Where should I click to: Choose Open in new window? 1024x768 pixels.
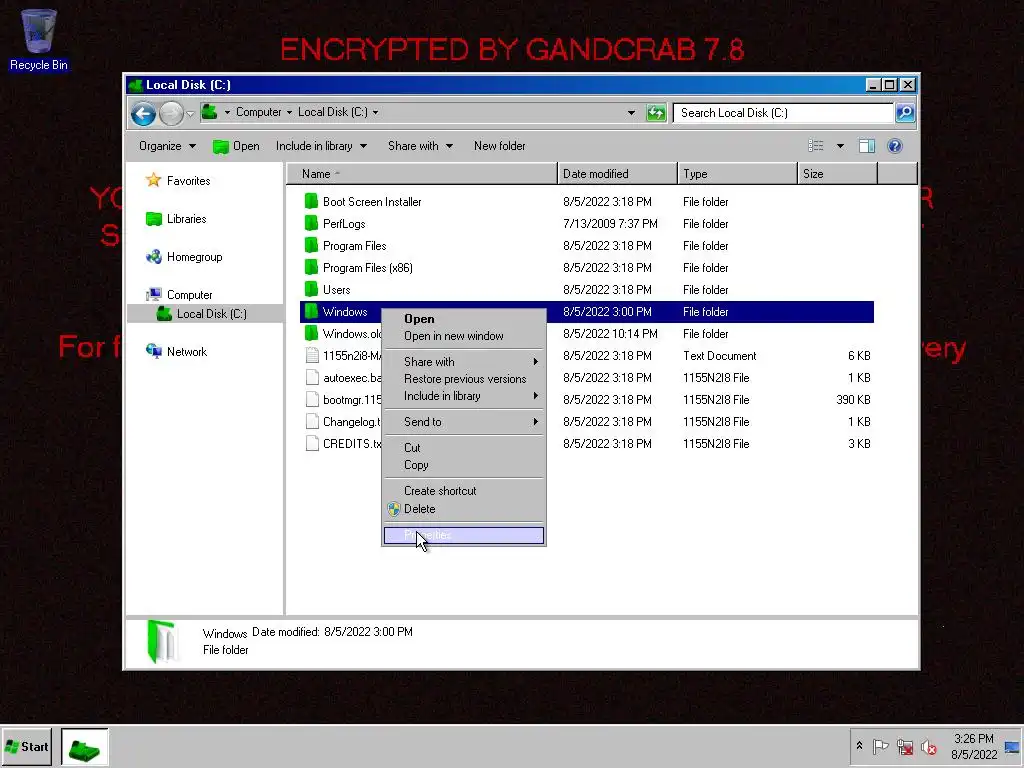point(464,336)
